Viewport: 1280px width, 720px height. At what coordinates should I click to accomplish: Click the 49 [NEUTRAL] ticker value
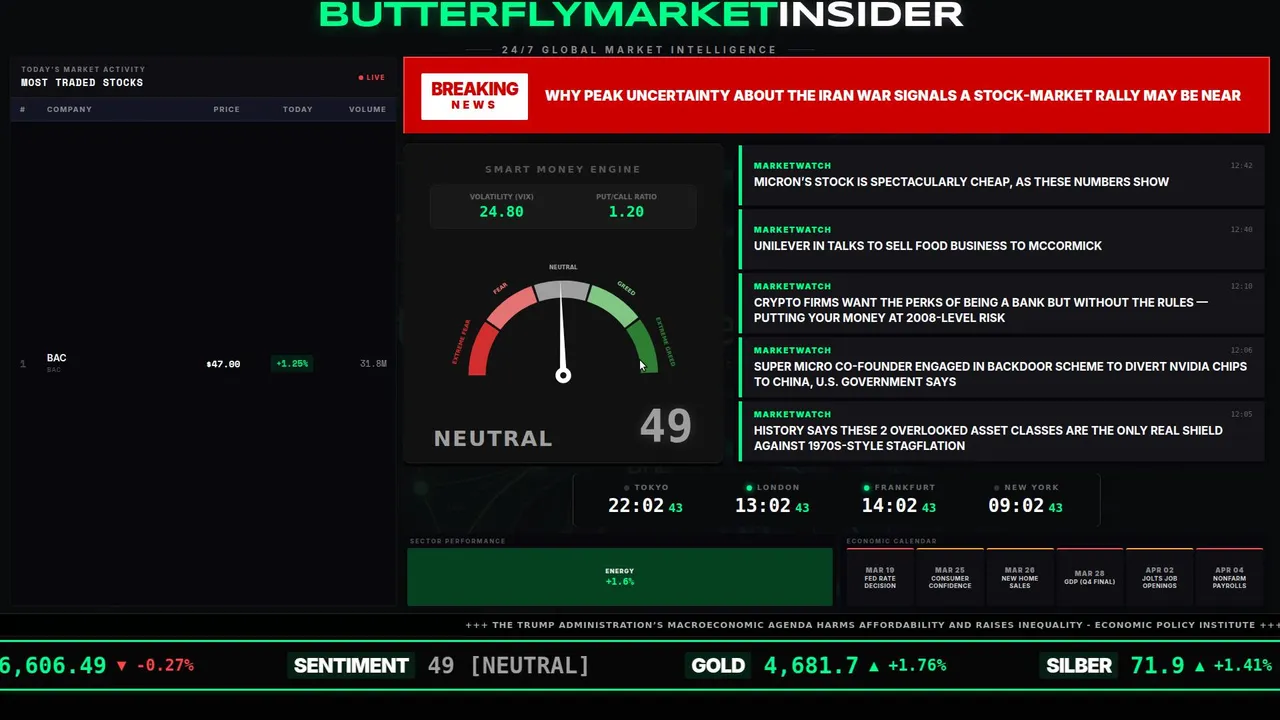tap(508, 666)
